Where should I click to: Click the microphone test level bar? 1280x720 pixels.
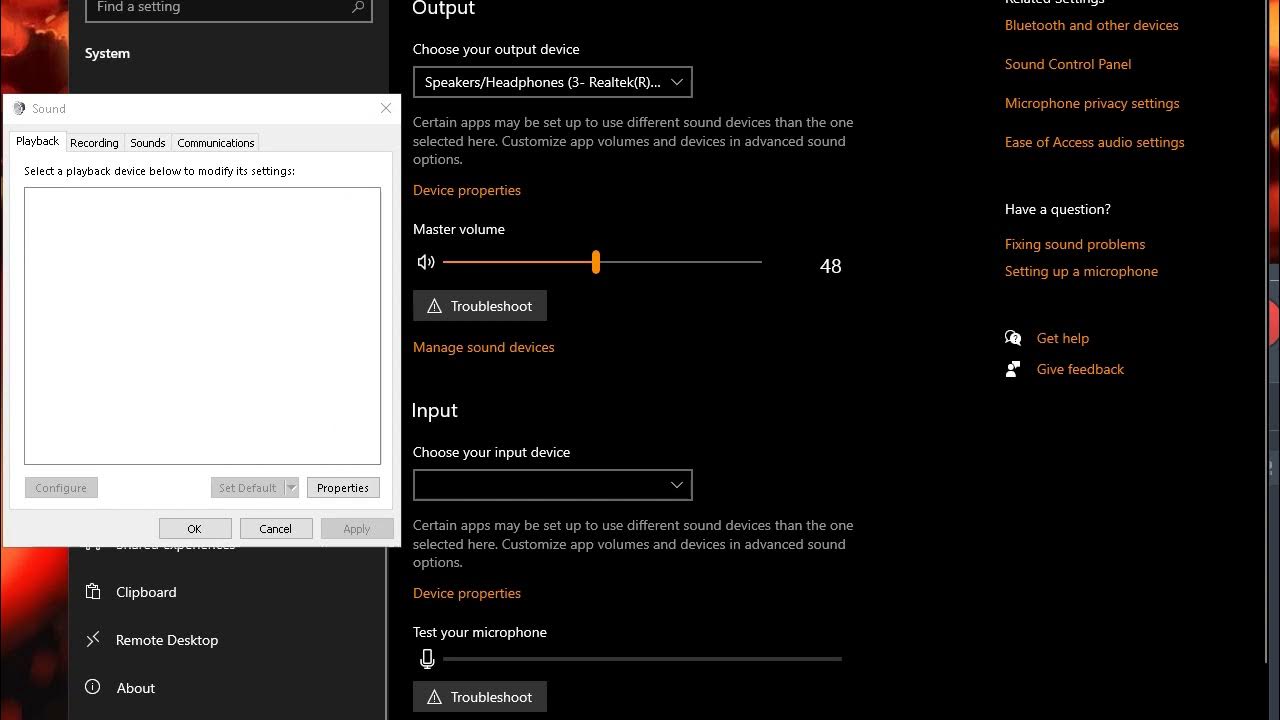click(x=642, y=659)
